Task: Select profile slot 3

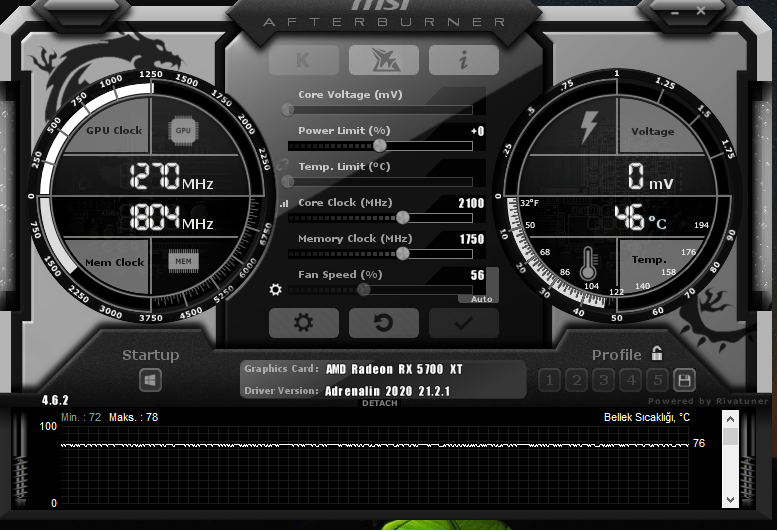Action: pyautogui.click(x=603, y=381)
